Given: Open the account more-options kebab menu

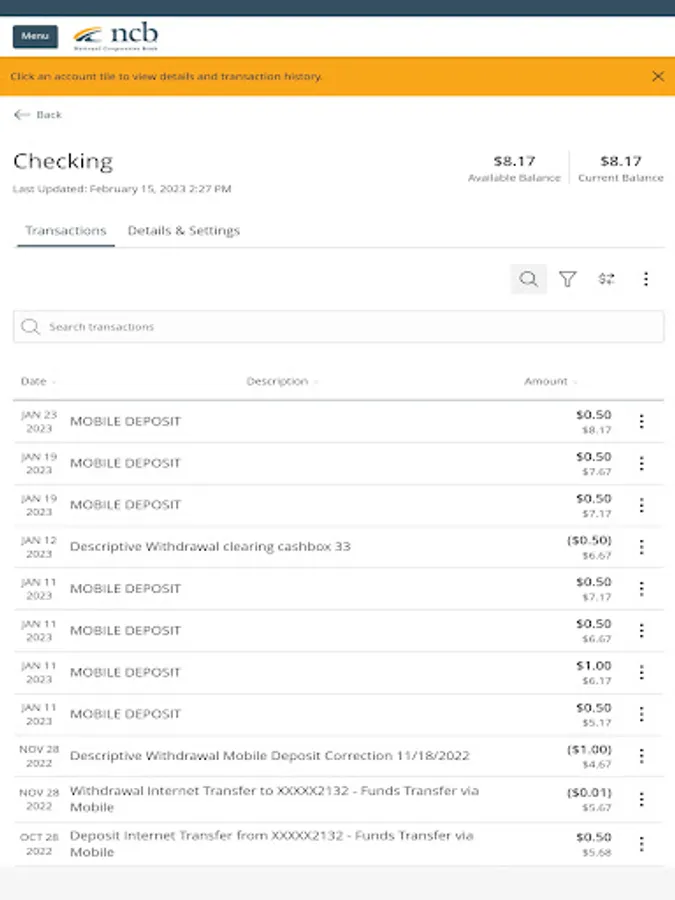Looking at the screenshot, I should tap(646, 280).
